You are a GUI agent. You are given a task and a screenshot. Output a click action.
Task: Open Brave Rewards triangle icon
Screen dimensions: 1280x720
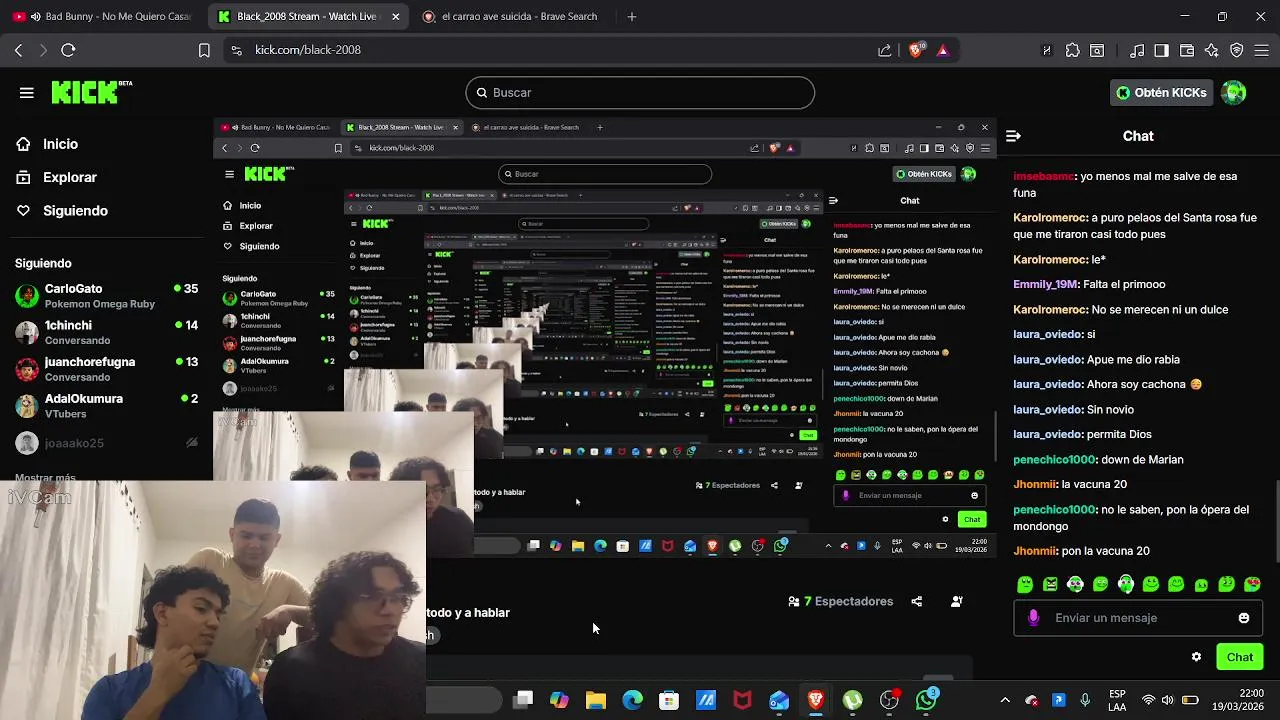click(x=942, y=50)
